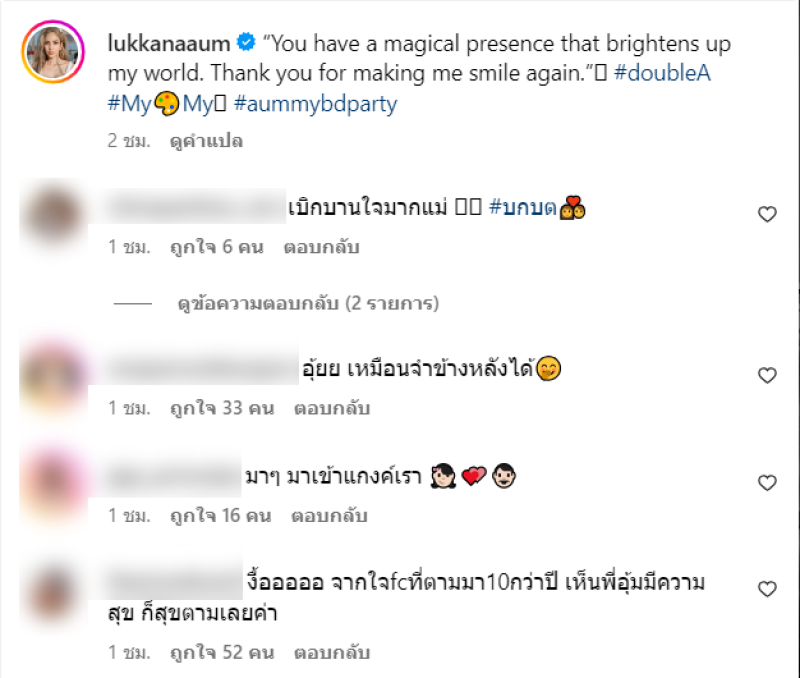
Task: Like the comment with #บกบต hashtag
Action: point(767,214)
